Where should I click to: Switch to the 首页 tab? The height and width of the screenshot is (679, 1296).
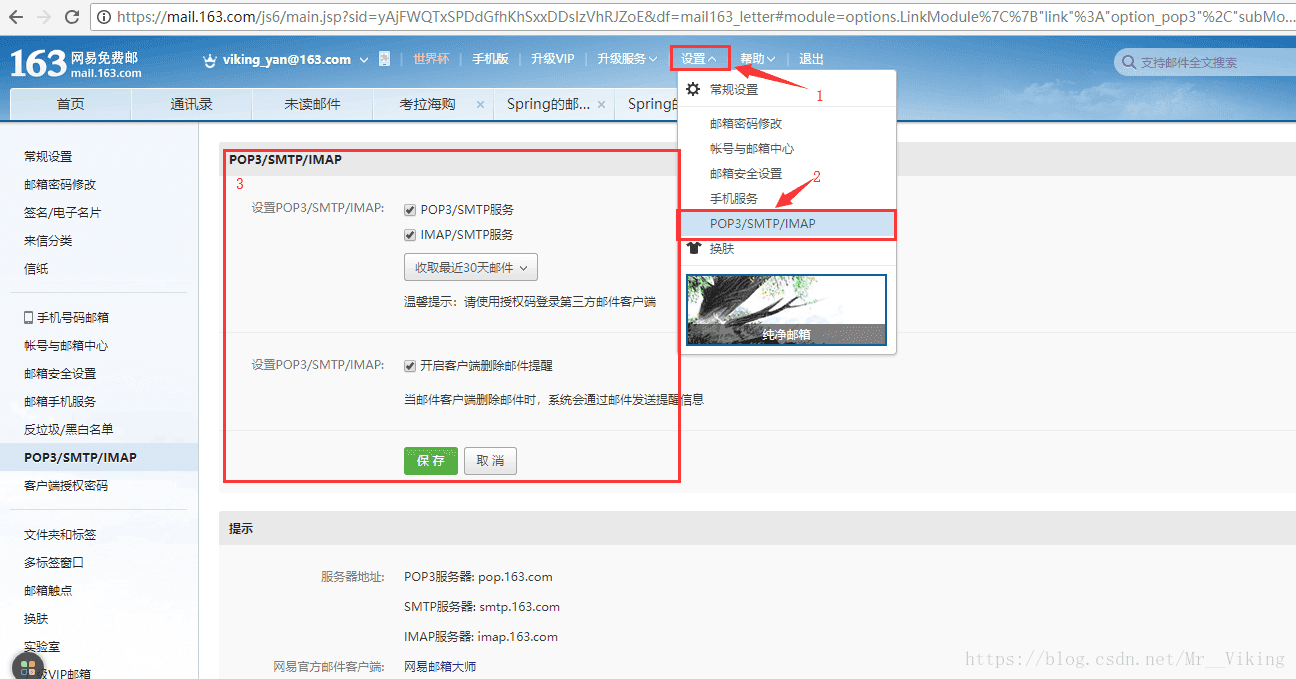pyautogui.click(x=70, y=104)
